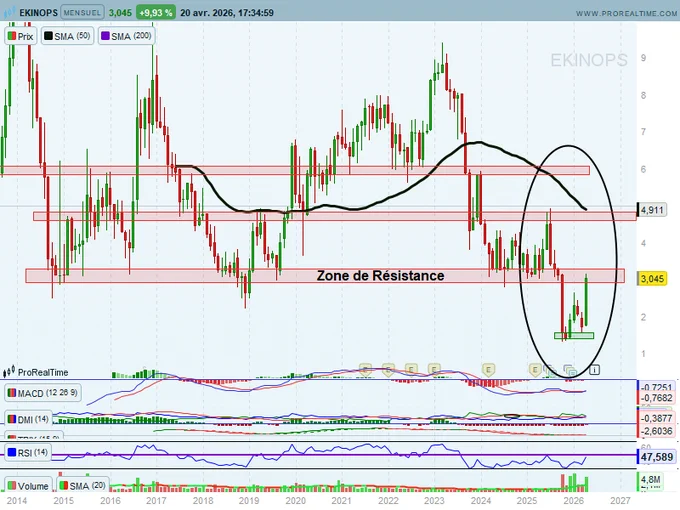Click the 2018 label on the time axis
This screenshot has height=510, width=680.
(x=203, y=500)
